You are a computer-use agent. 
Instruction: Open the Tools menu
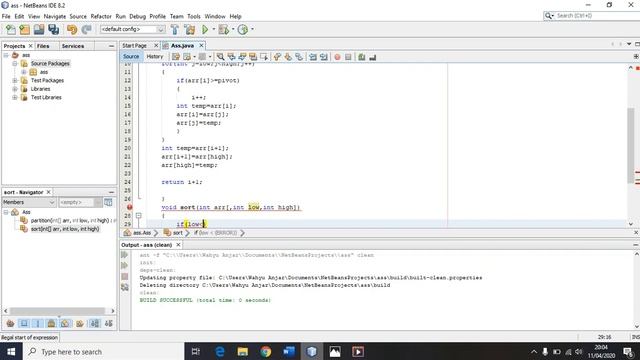pyautogui.click(x=194, y=16)
